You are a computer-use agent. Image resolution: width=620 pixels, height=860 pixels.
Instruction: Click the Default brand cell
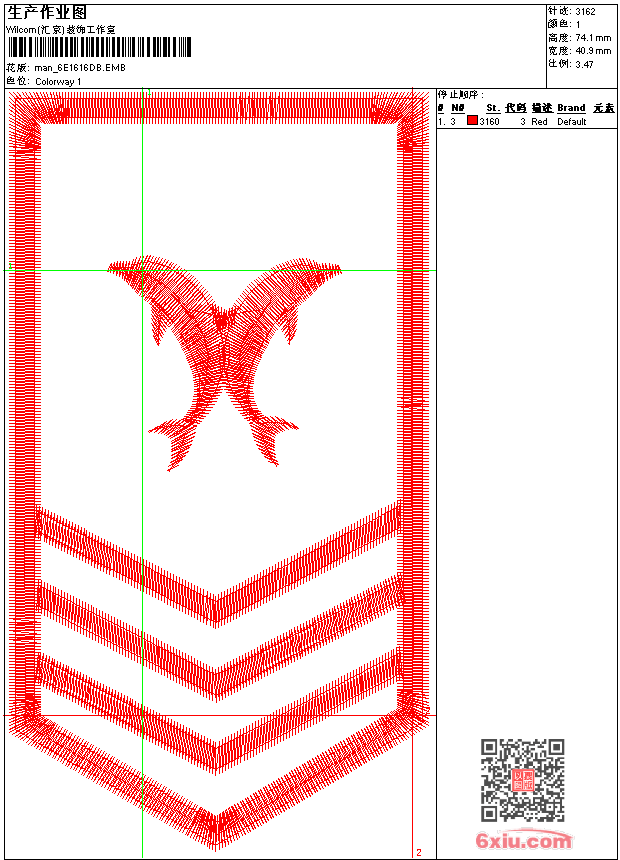coord(571,121)
